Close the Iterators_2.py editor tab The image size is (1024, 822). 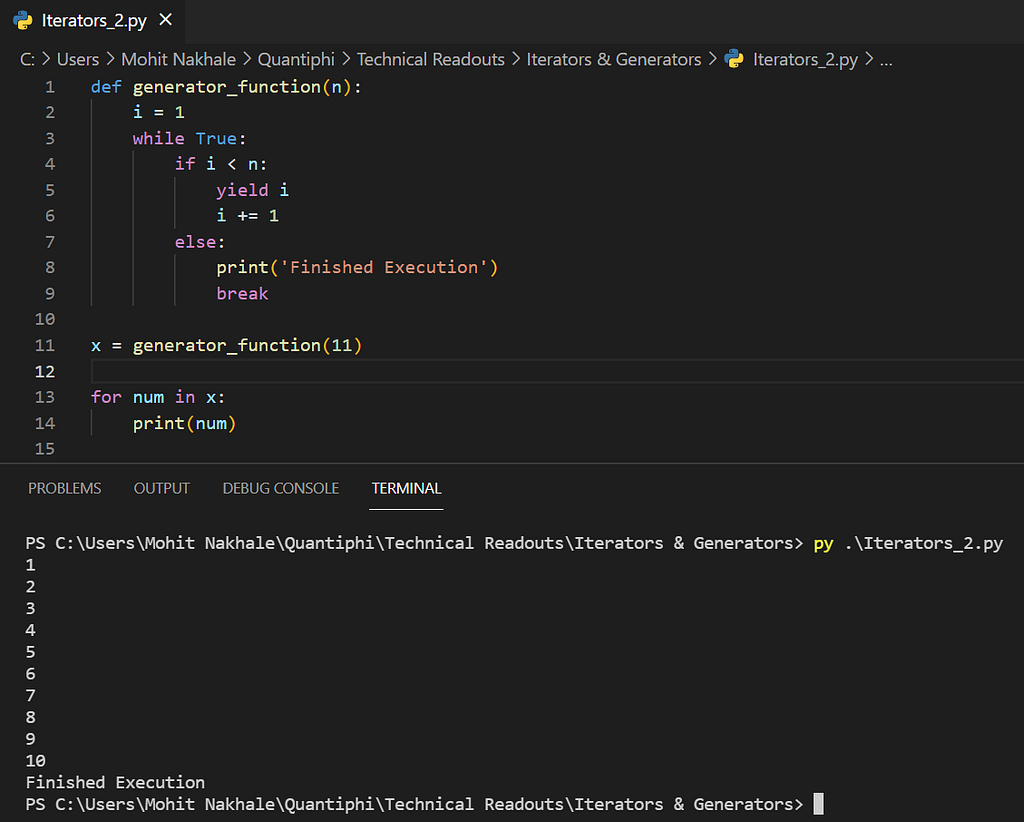[x=166, y=20]
